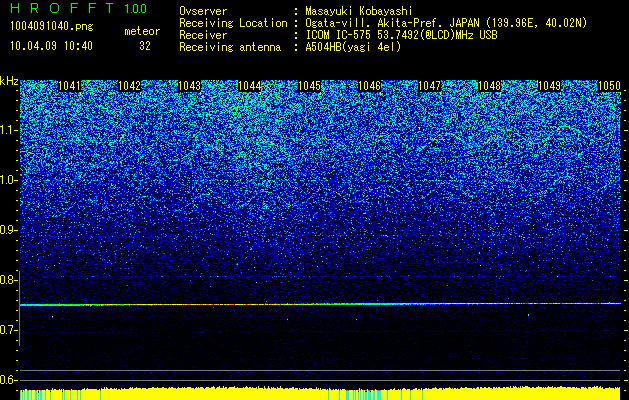
Task: Click the "Receiving antenna" field label
Action: pyautogui.click(x=230, y=47)
